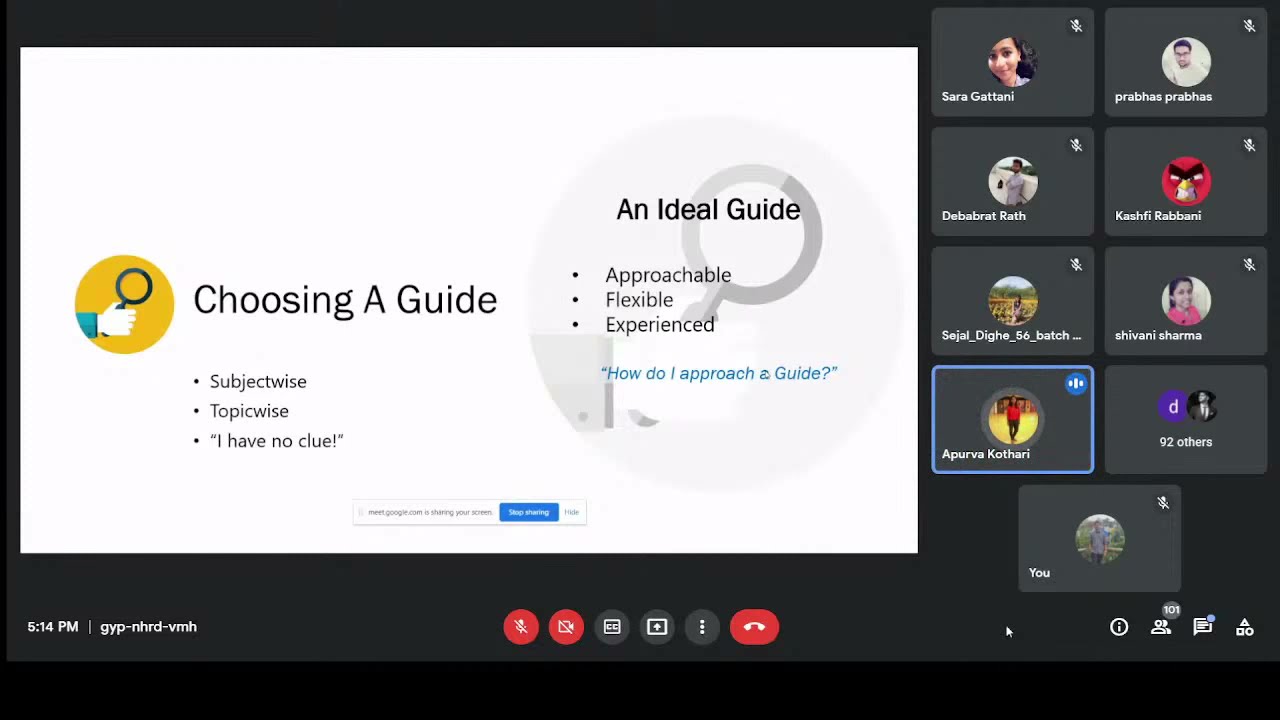Click muted mic icon on You tile

click(1163, 503)
